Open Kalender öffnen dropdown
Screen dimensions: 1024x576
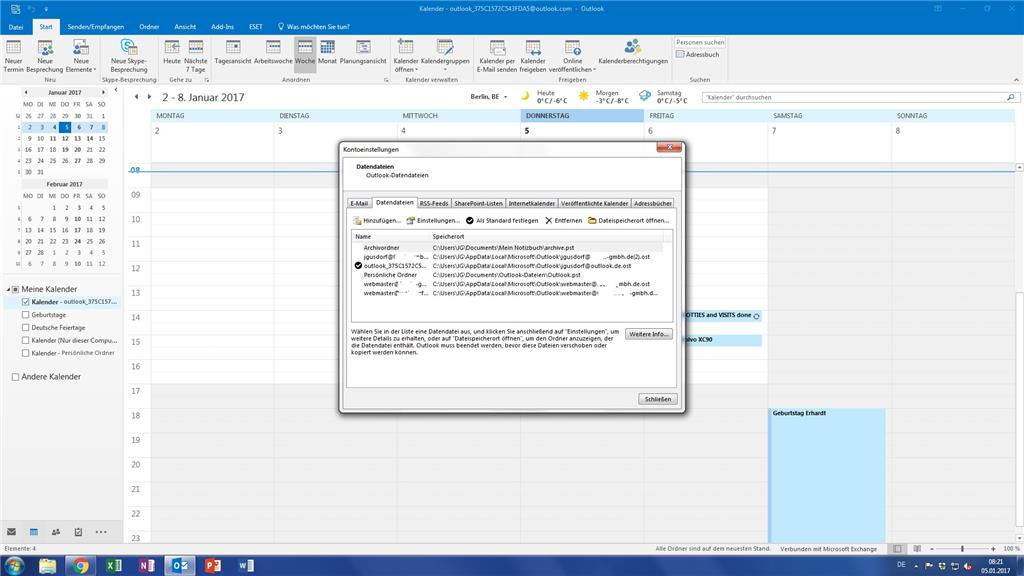tap(406, 56)
